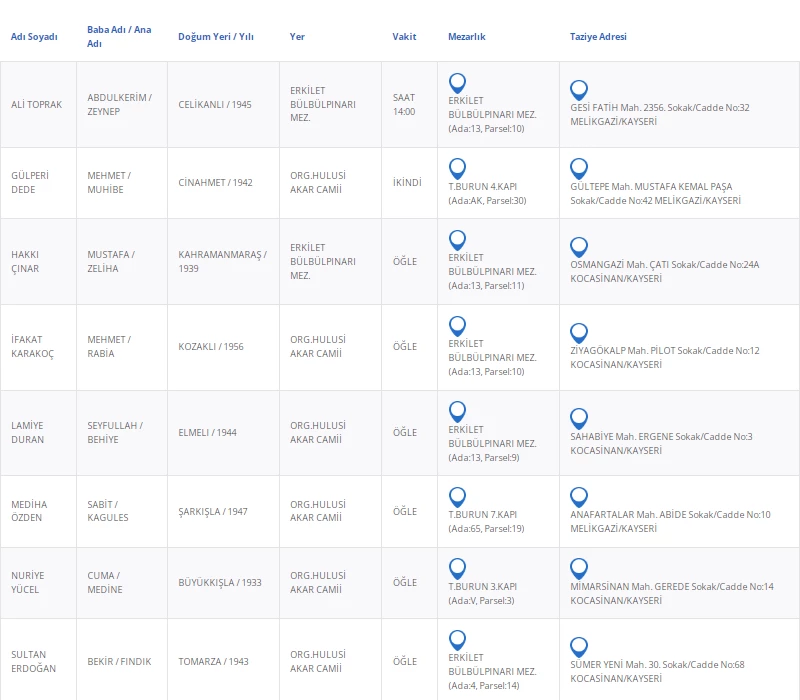The image size is (800, 700).
Task: Open condolence address pin for Ali Toprak
Action: [579, 91]
